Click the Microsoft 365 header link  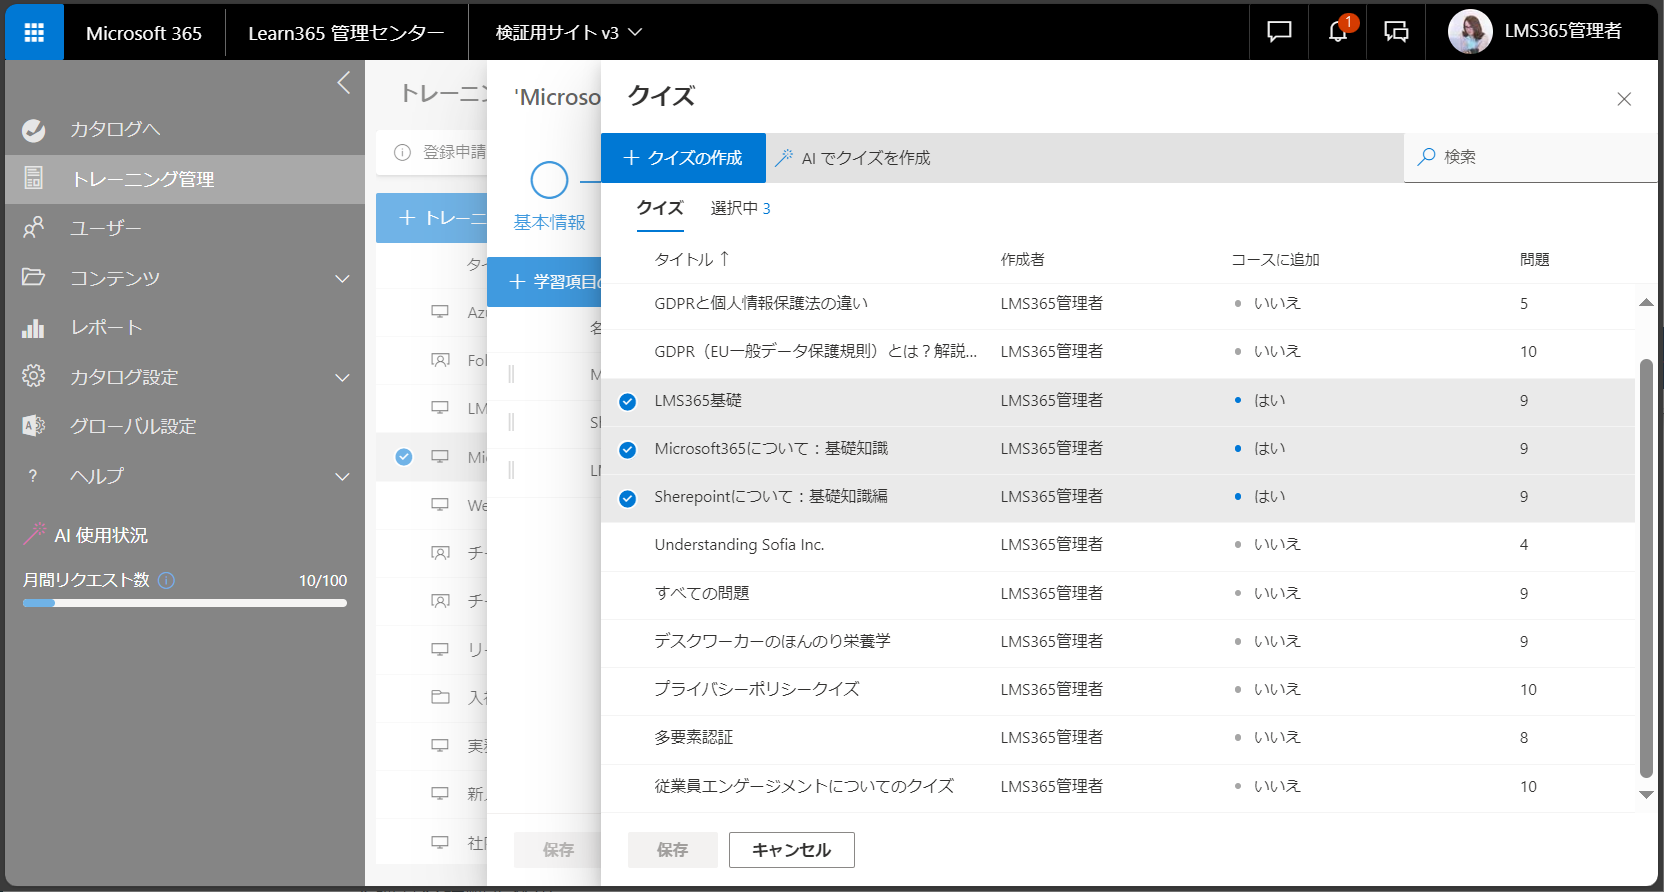point(144,32)
